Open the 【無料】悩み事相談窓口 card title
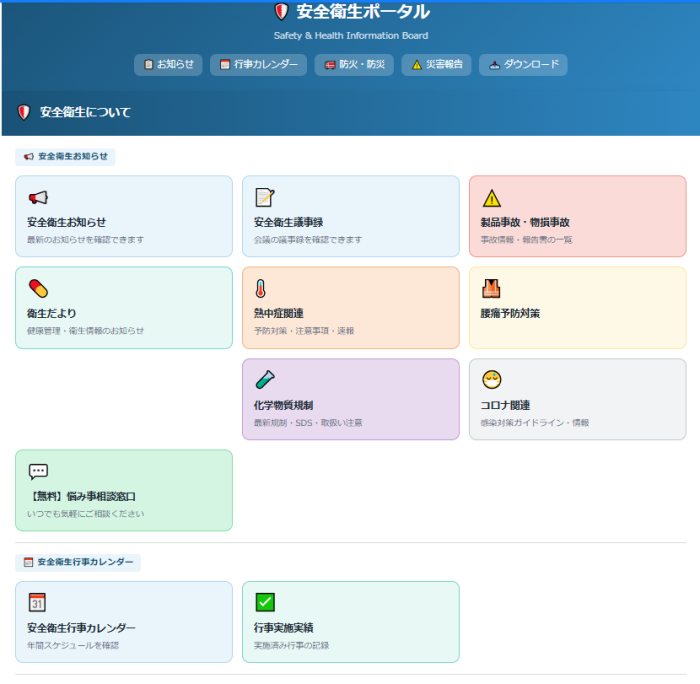This screenshot has height=684, width=700. point(82,496)
